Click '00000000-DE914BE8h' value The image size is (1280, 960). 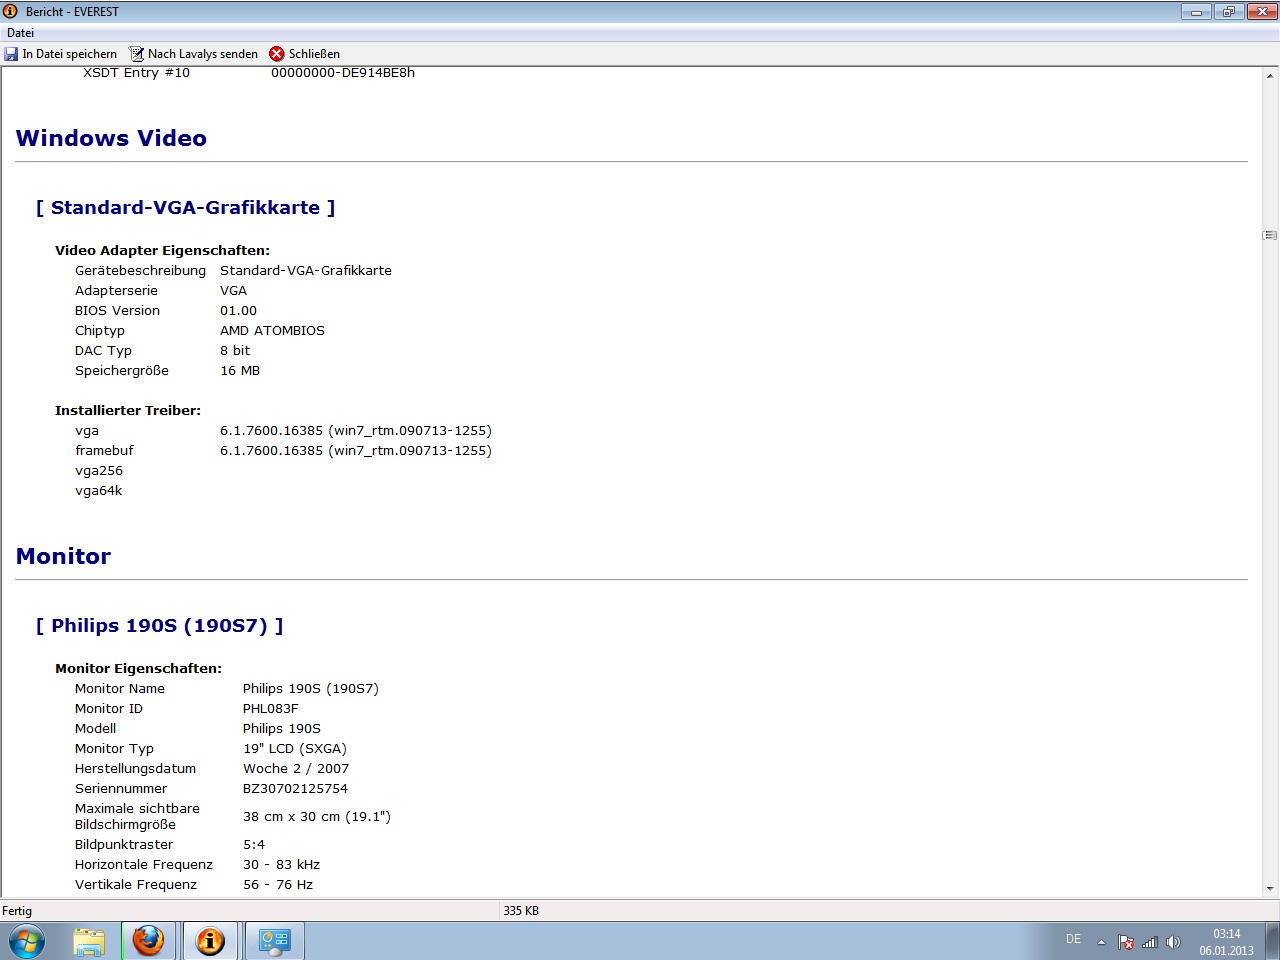click(343, 73)
